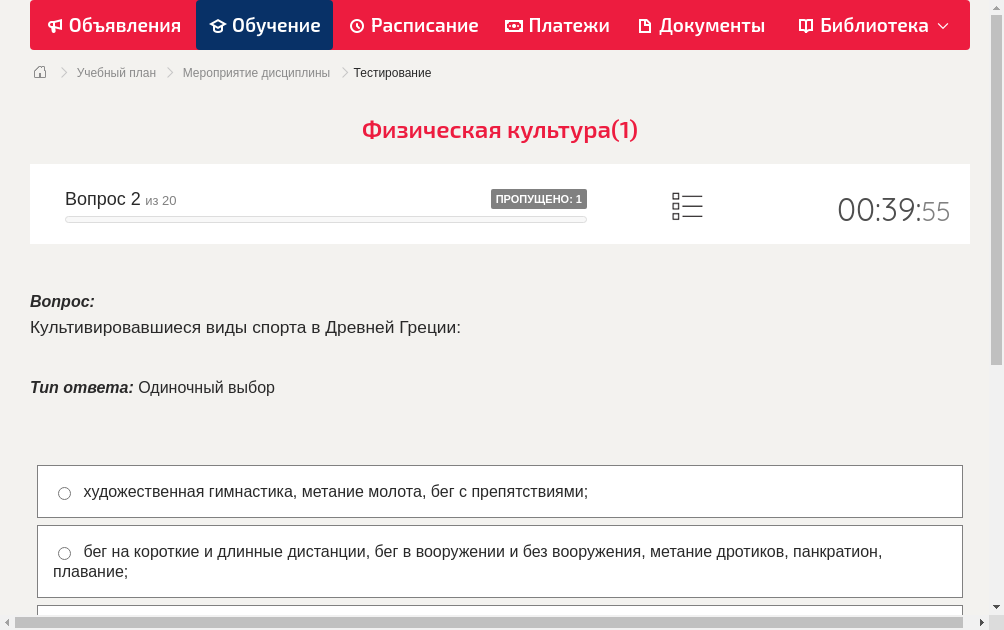The width and height of the screenshot is (1004, 630).
Task: Select answer about бег и панкратион
Action: [64, 553]
